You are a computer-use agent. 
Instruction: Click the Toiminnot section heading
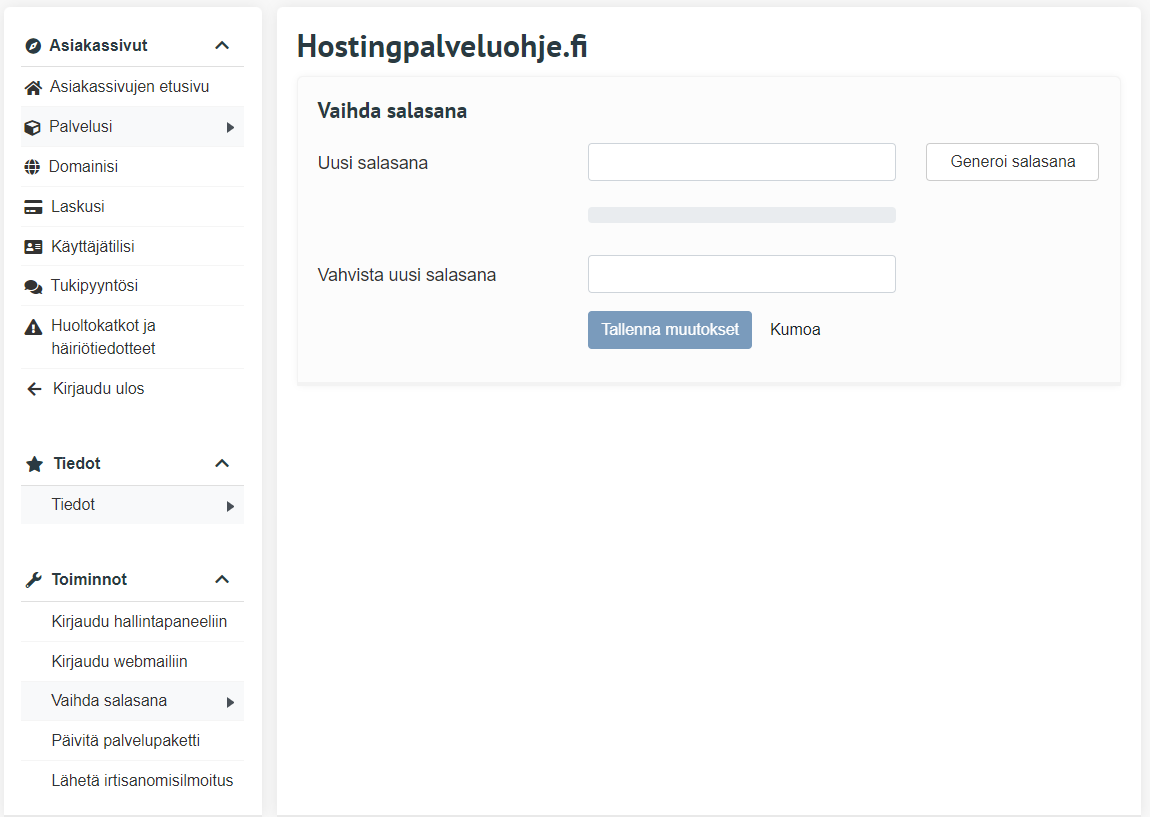click(x=89, y=579)
